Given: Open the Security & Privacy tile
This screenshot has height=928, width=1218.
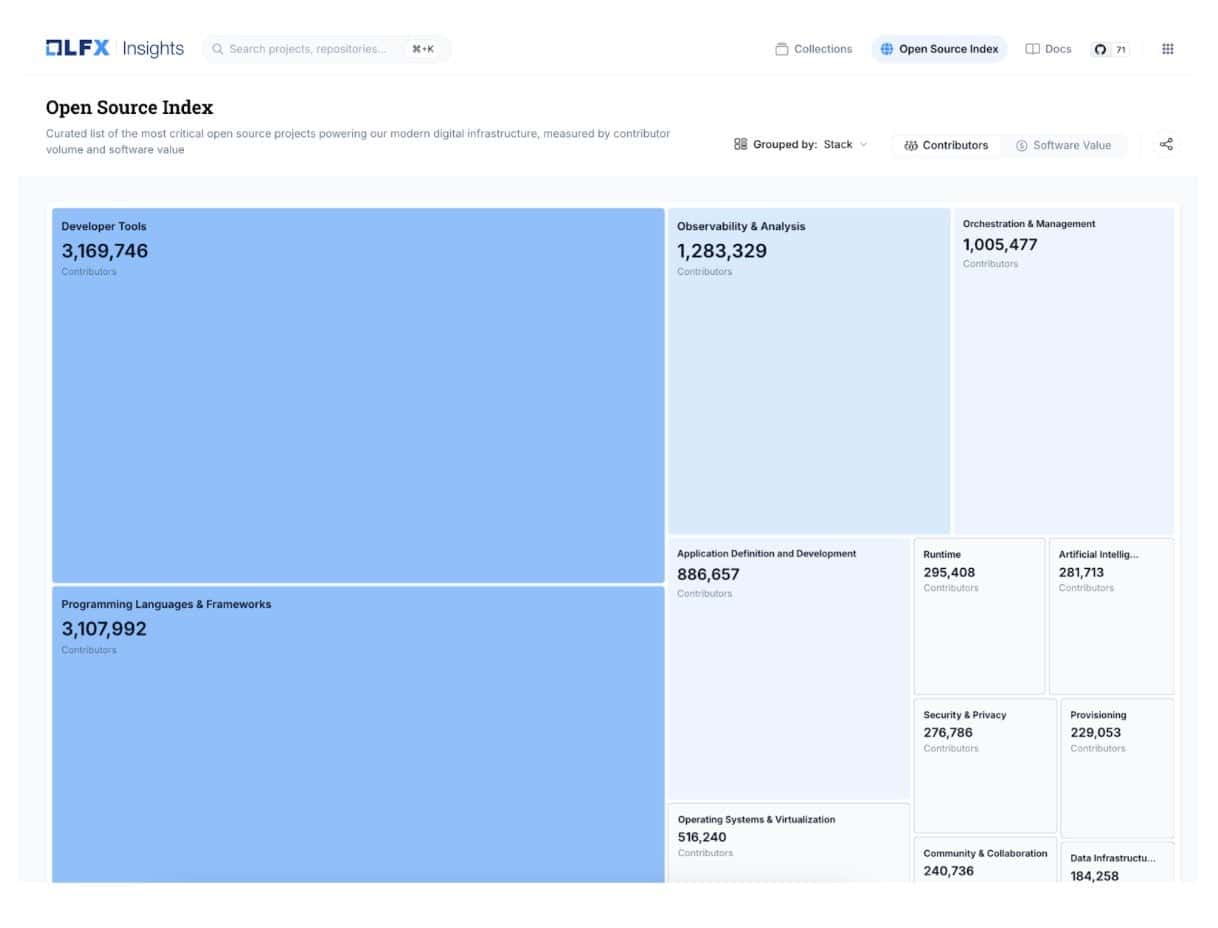Looking at the screenshot, I should pos(984,766).
